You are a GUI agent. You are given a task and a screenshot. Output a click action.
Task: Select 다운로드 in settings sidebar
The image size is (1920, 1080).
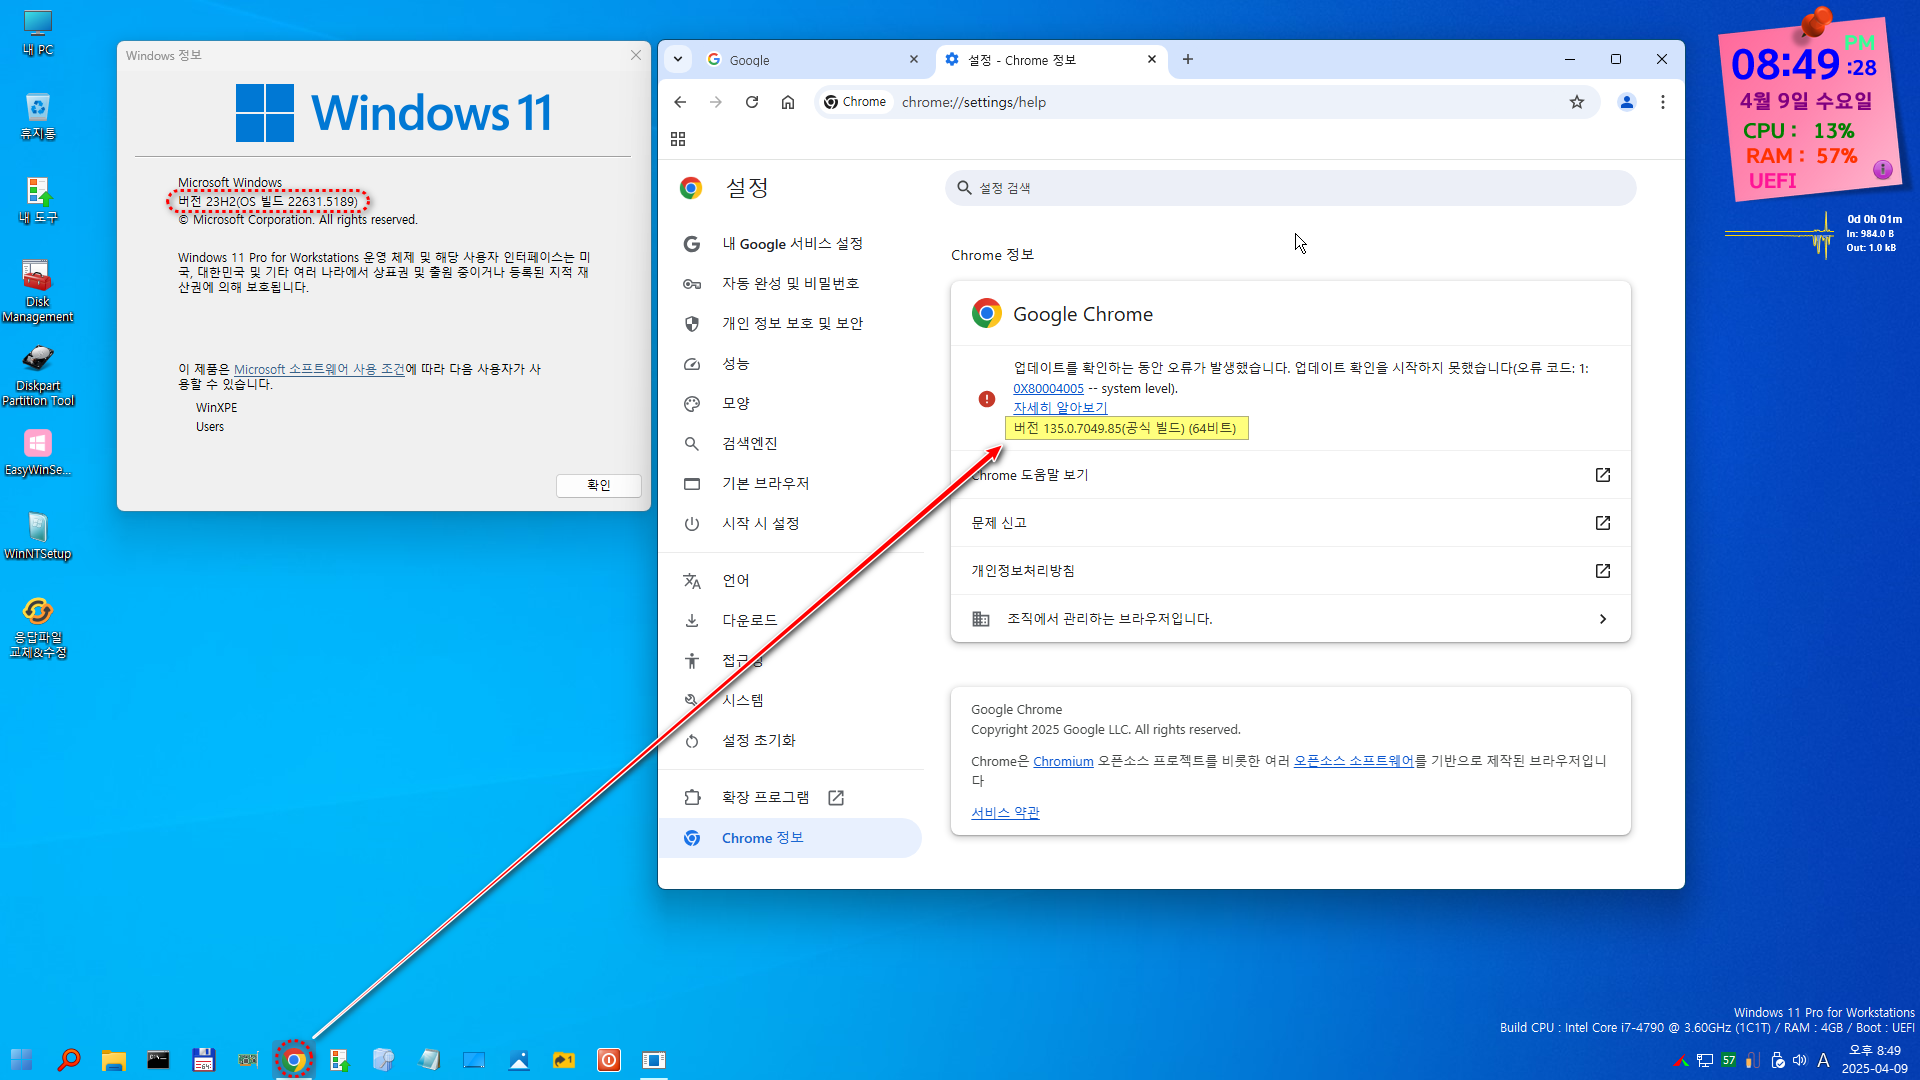tap(749, 621)
